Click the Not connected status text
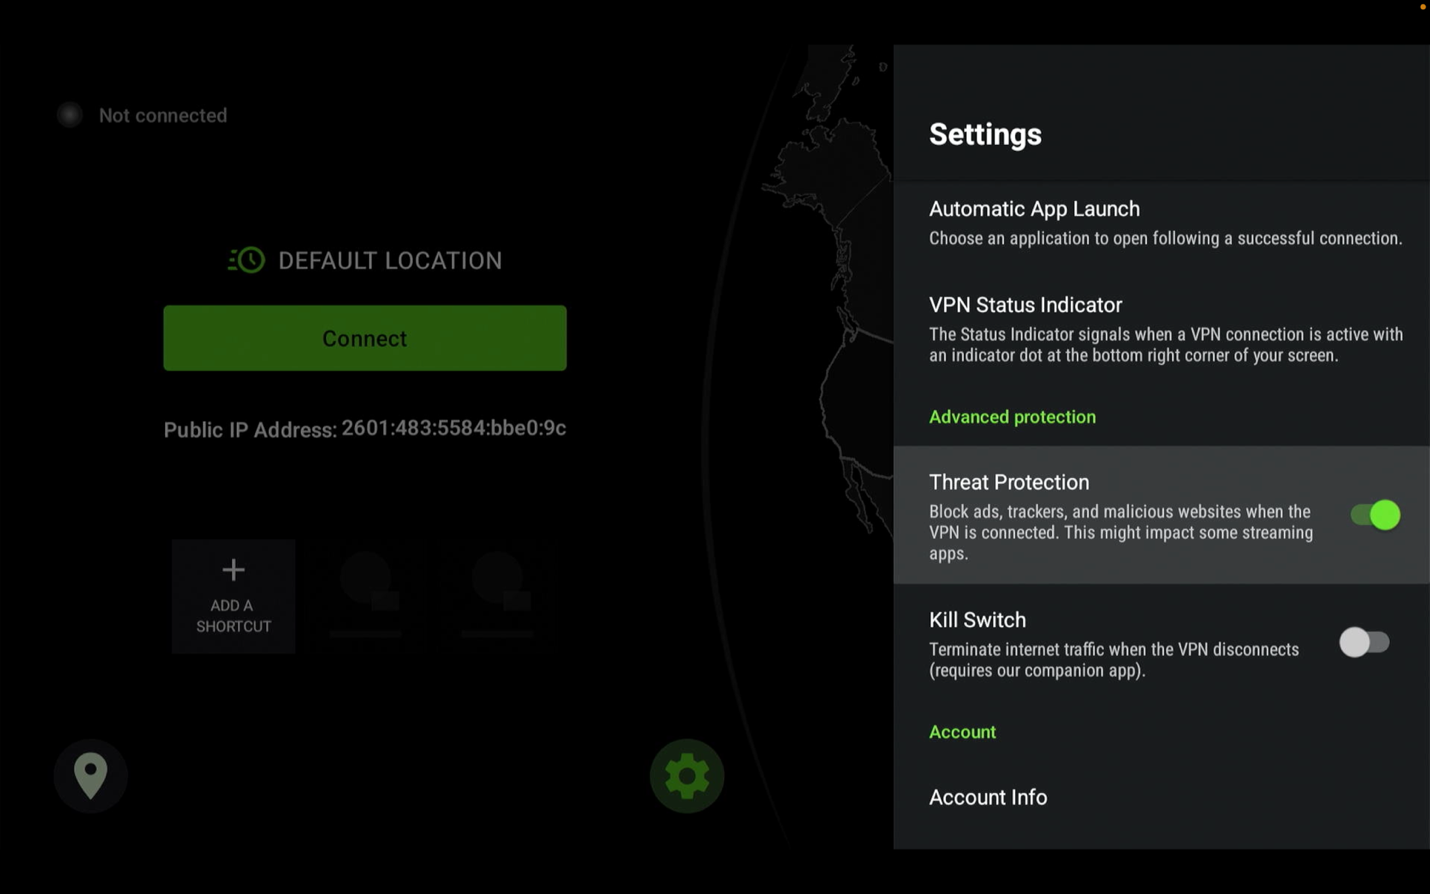The width and height of the screenshot is (1430, 894). point(163,115)
